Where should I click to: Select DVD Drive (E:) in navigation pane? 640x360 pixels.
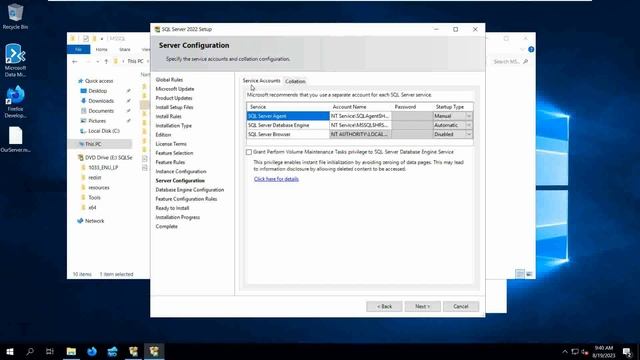pos(108,157)
